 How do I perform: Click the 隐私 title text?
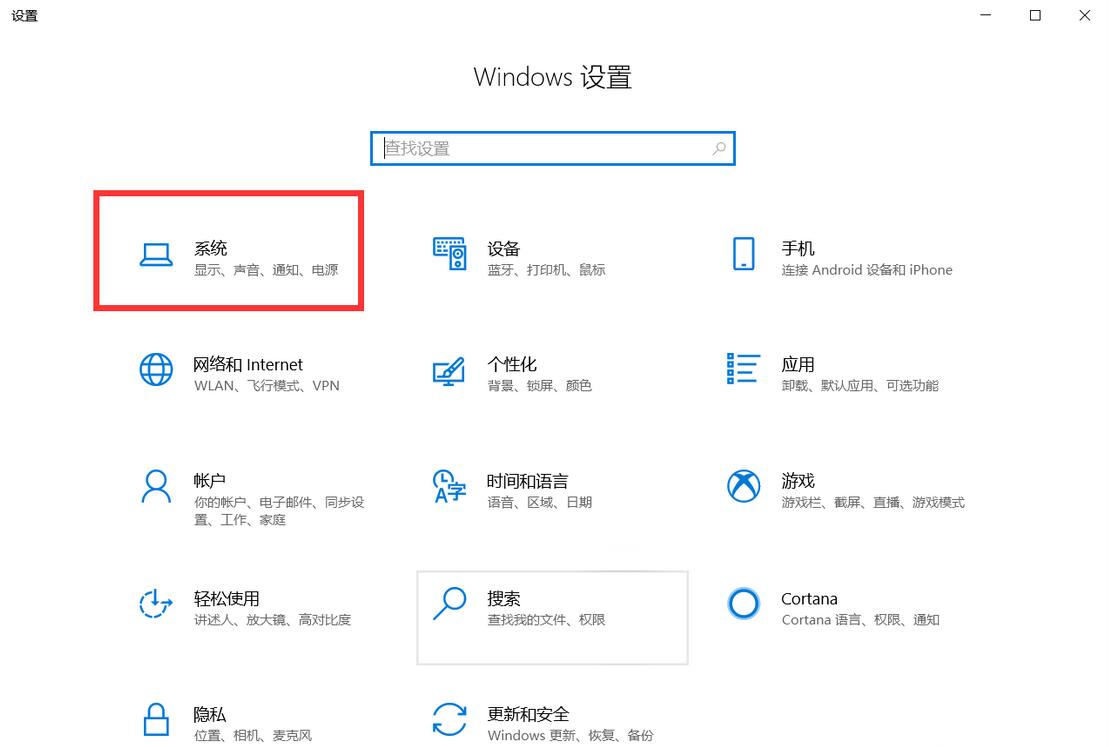pyautogui.click(x=210, y=714)
